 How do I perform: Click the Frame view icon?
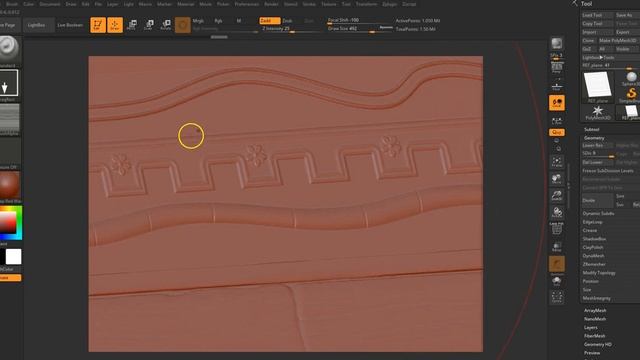557,161
